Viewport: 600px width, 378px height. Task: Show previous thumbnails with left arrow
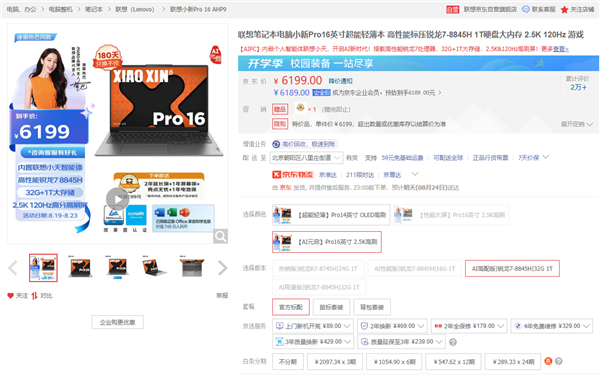pos(13,268)
